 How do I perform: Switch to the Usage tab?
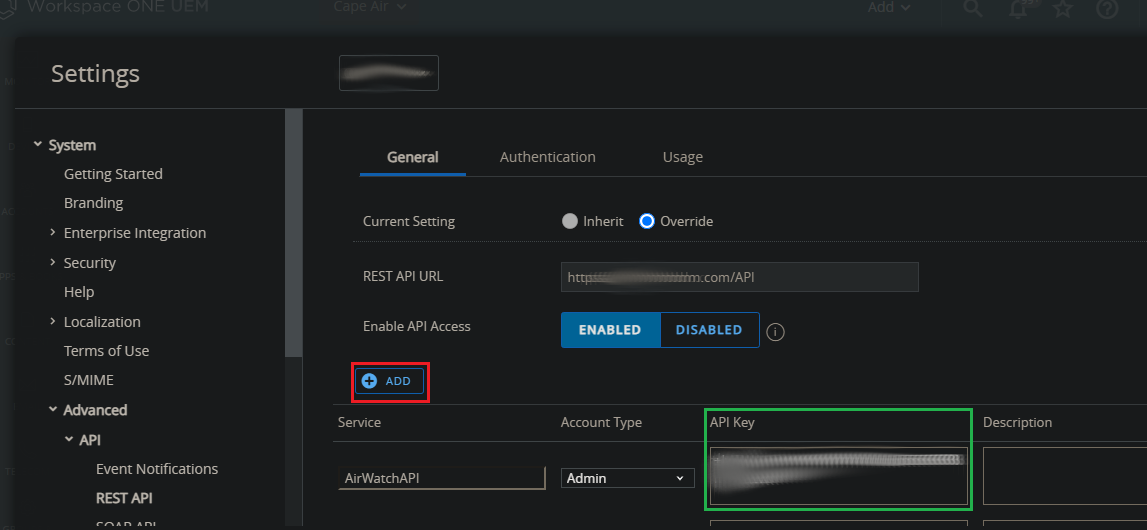tap(682, 157)
